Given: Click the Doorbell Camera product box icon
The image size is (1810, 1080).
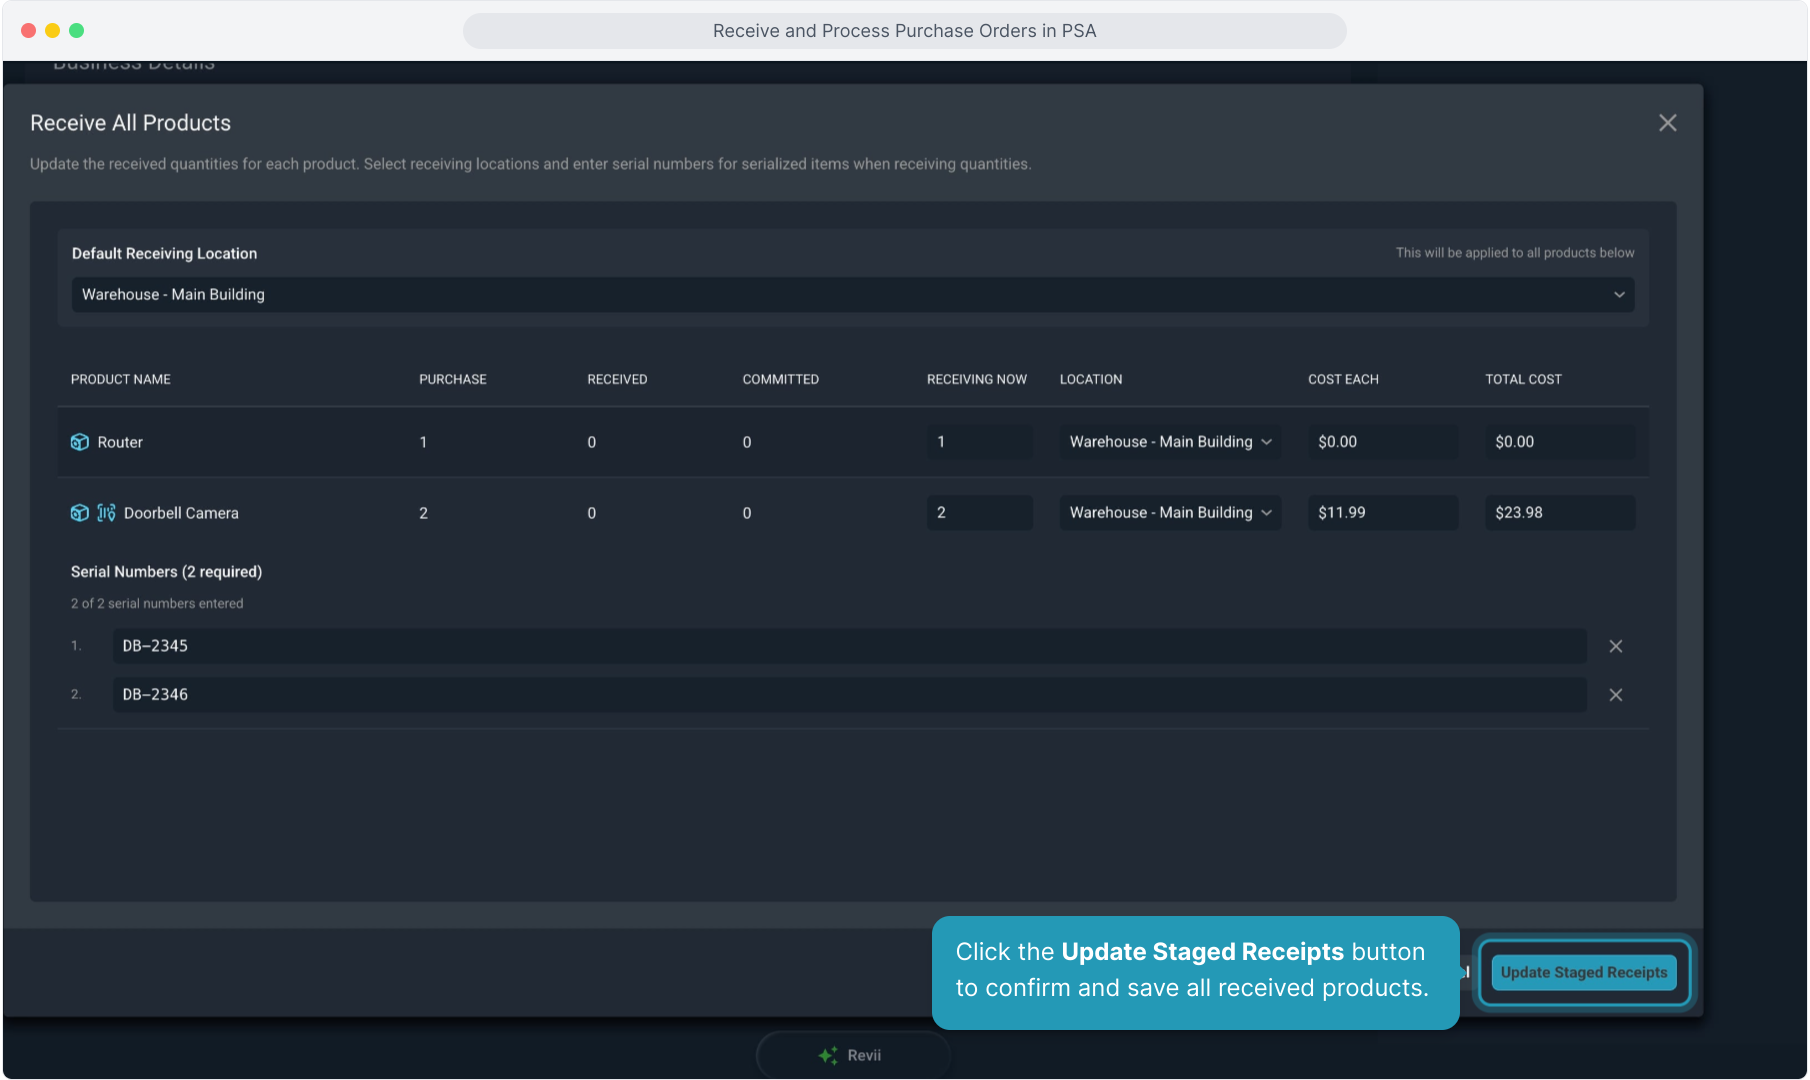Looking at the screenshot, I should pos(80,513).
